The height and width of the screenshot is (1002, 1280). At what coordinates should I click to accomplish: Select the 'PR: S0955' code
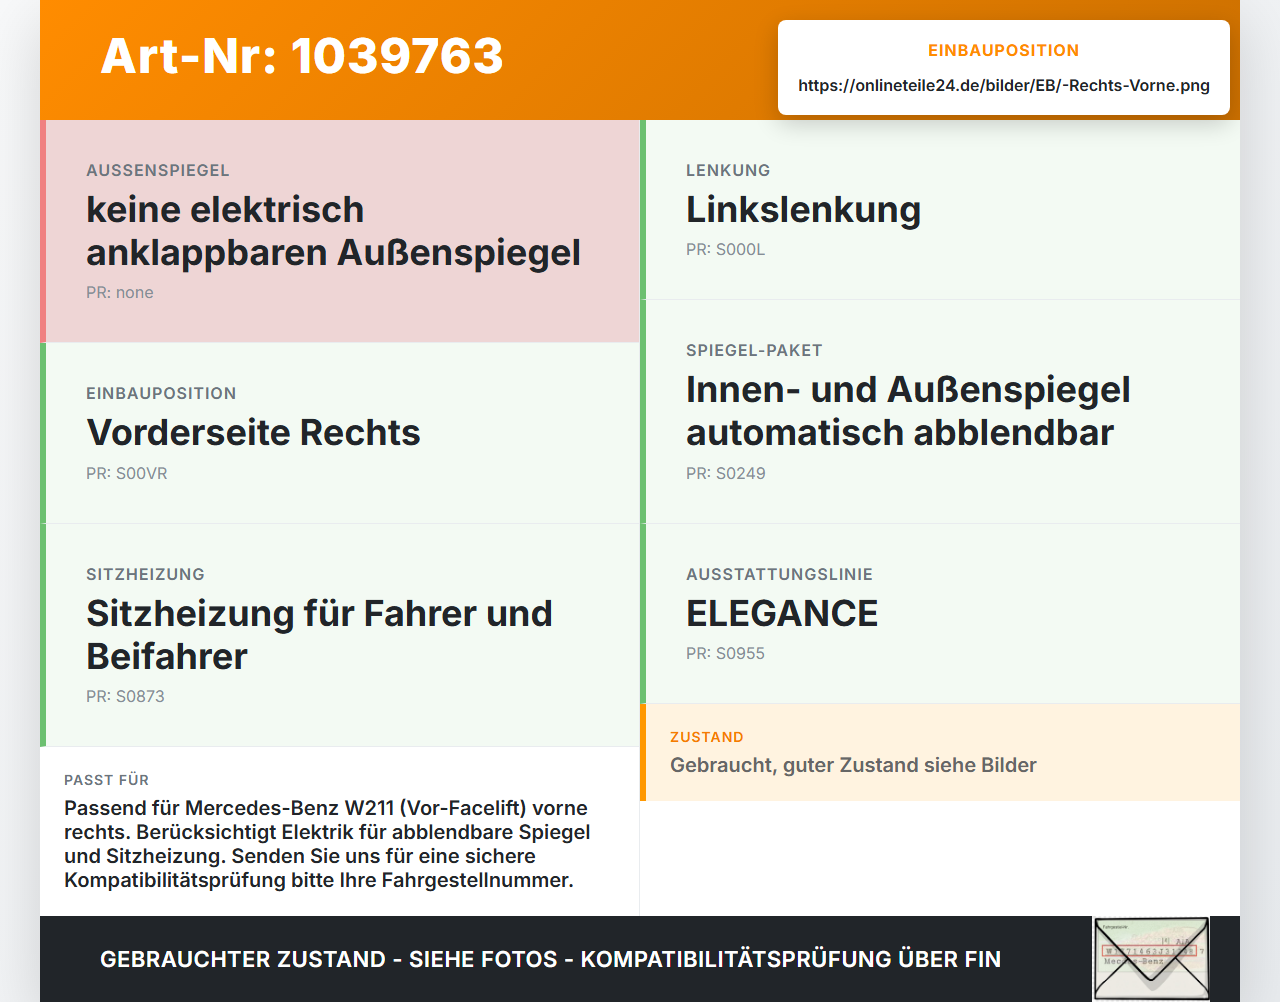[x=725, y=653]
